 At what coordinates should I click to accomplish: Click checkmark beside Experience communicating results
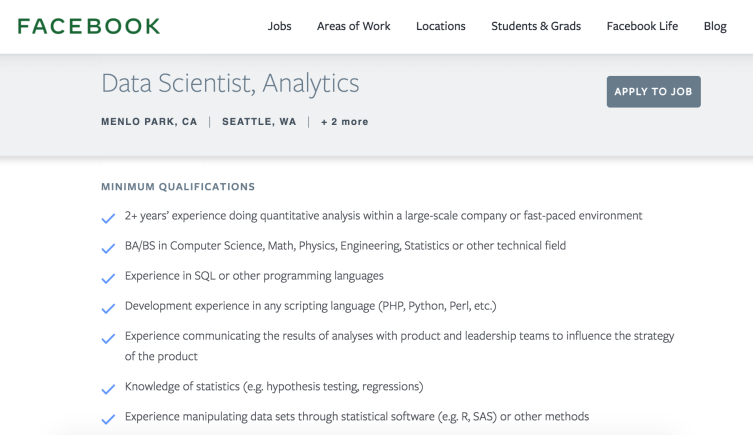(108, 338)
